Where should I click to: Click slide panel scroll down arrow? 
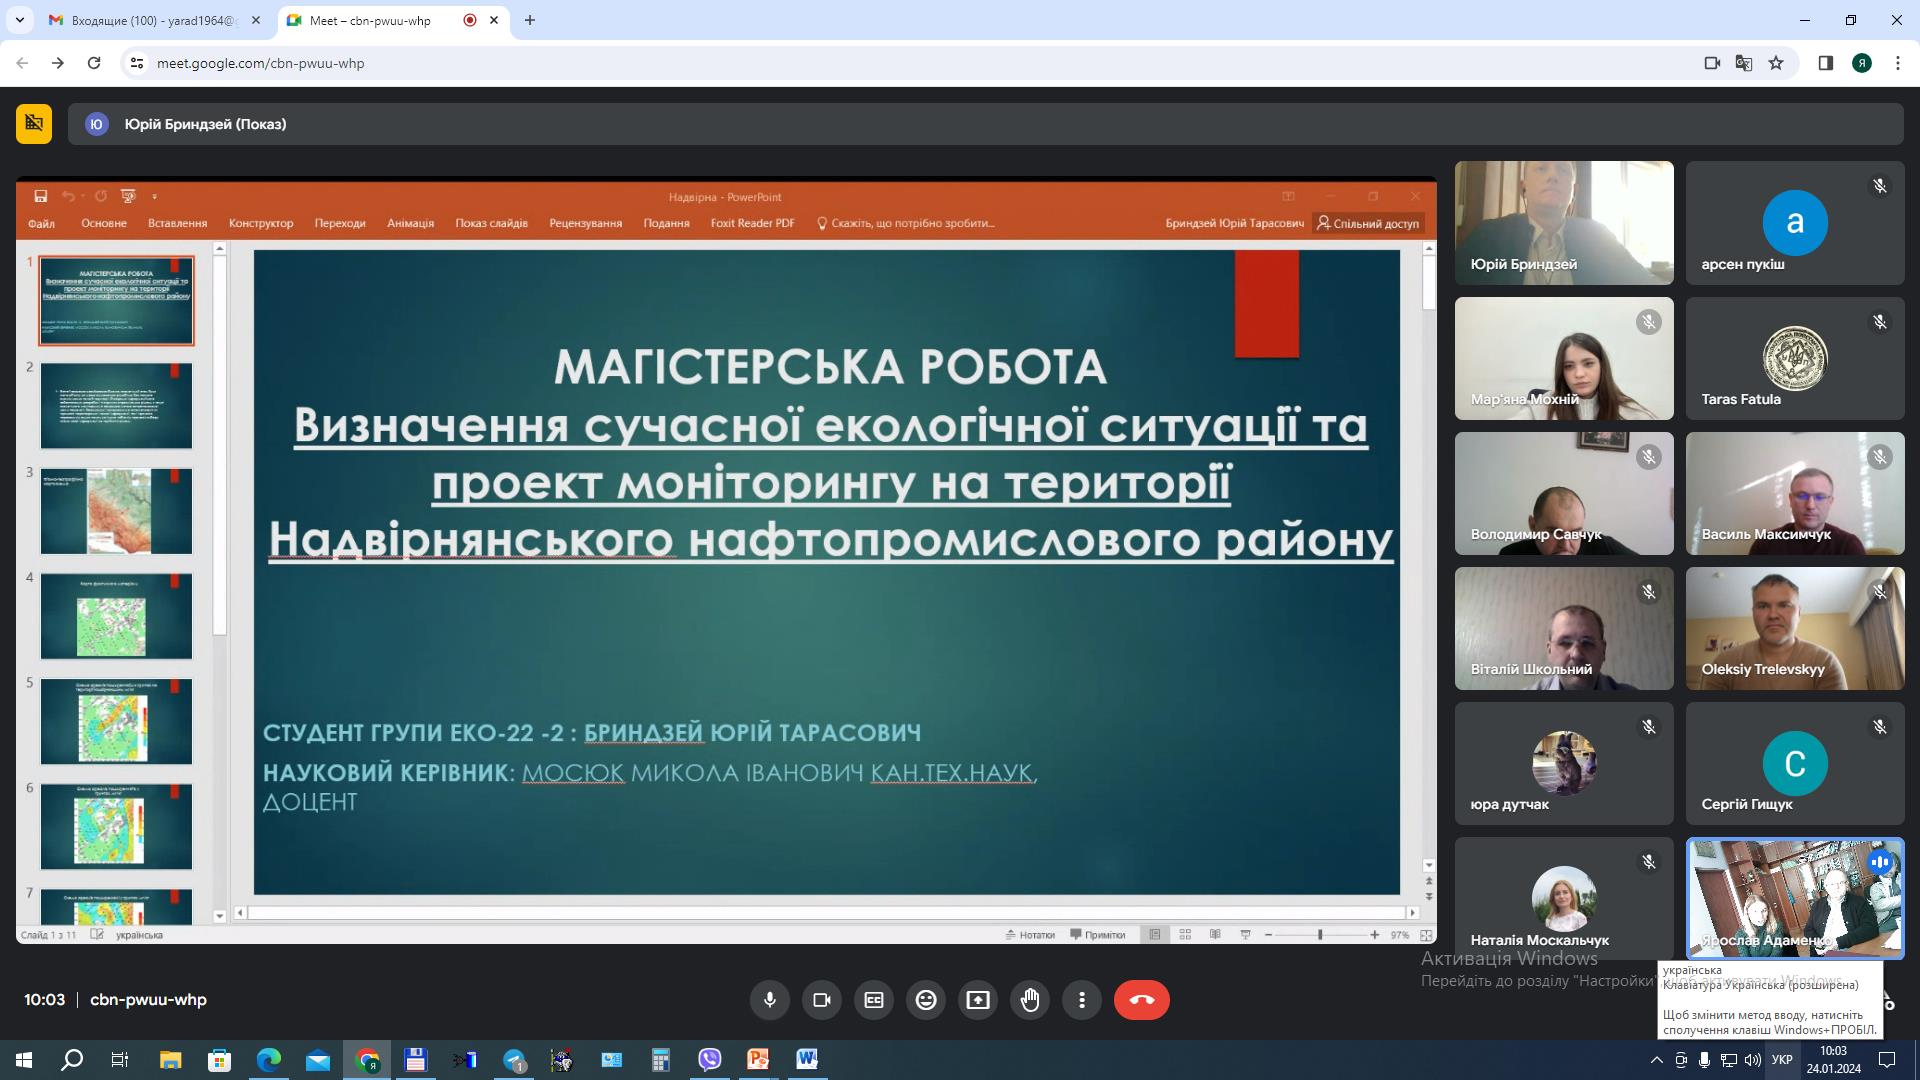[220, 916]
